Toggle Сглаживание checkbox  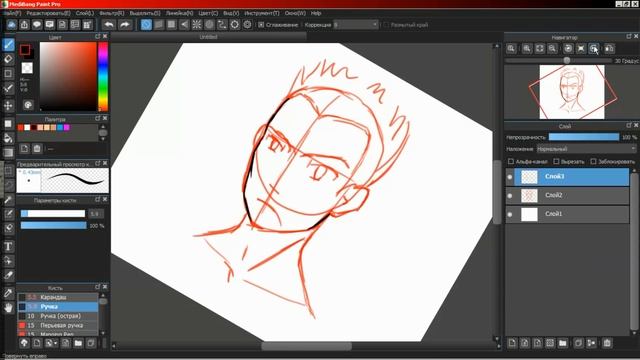pyautogui.click(x=261, y=25)
